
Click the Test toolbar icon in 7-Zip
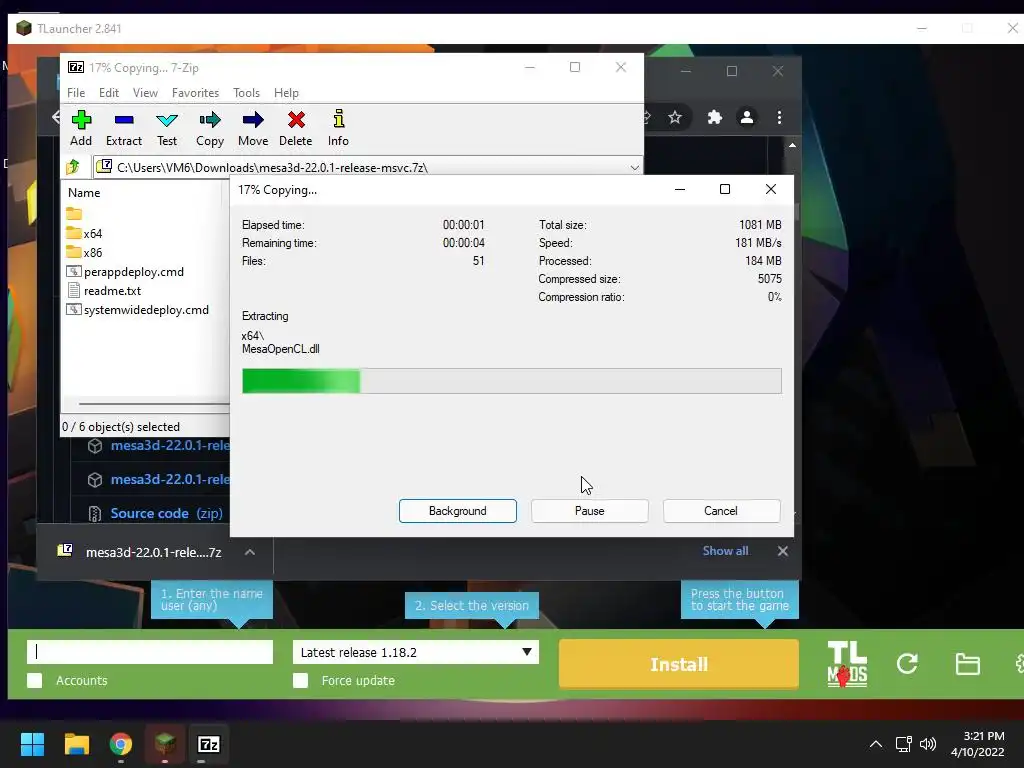[167, 128]
